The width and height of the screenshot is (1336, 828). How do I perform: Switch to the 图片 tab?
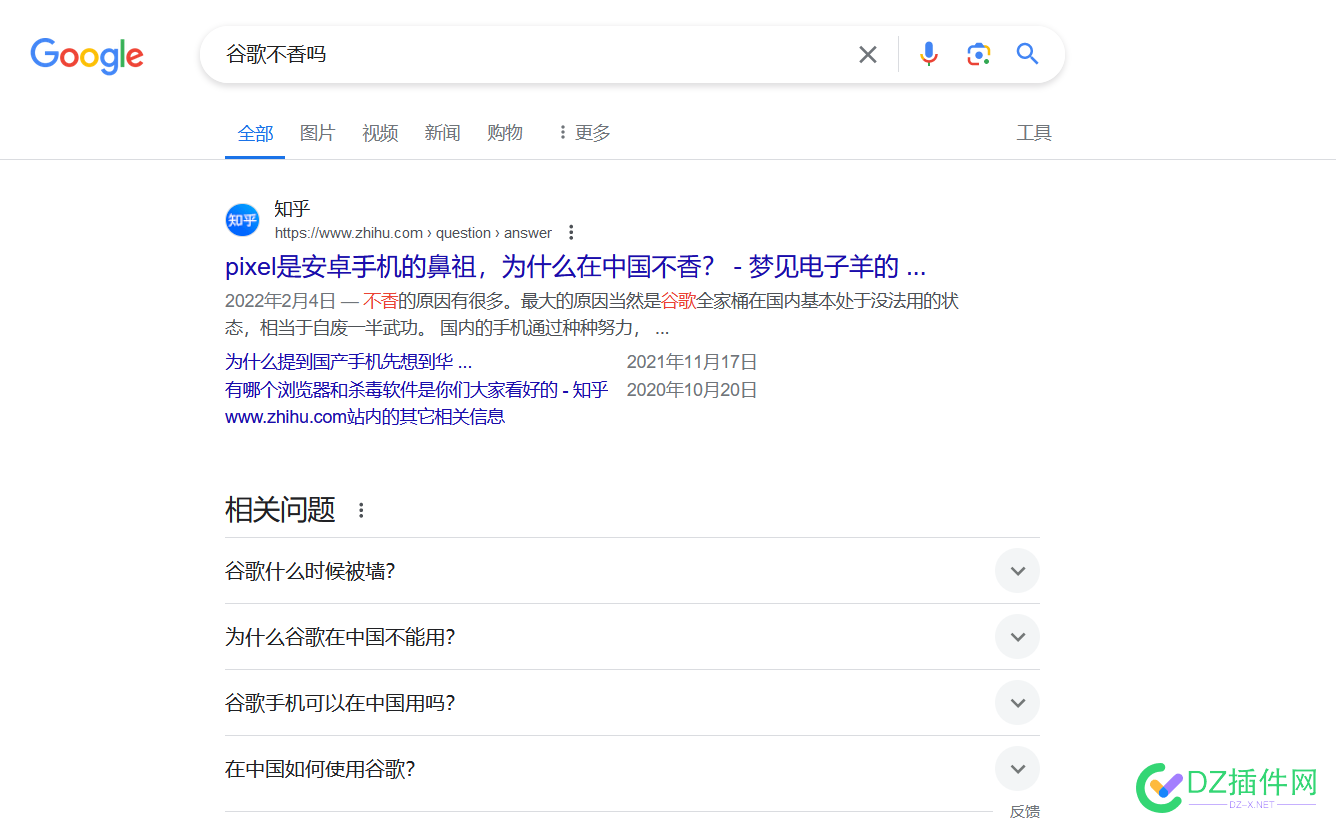click(x=318, y=132)
